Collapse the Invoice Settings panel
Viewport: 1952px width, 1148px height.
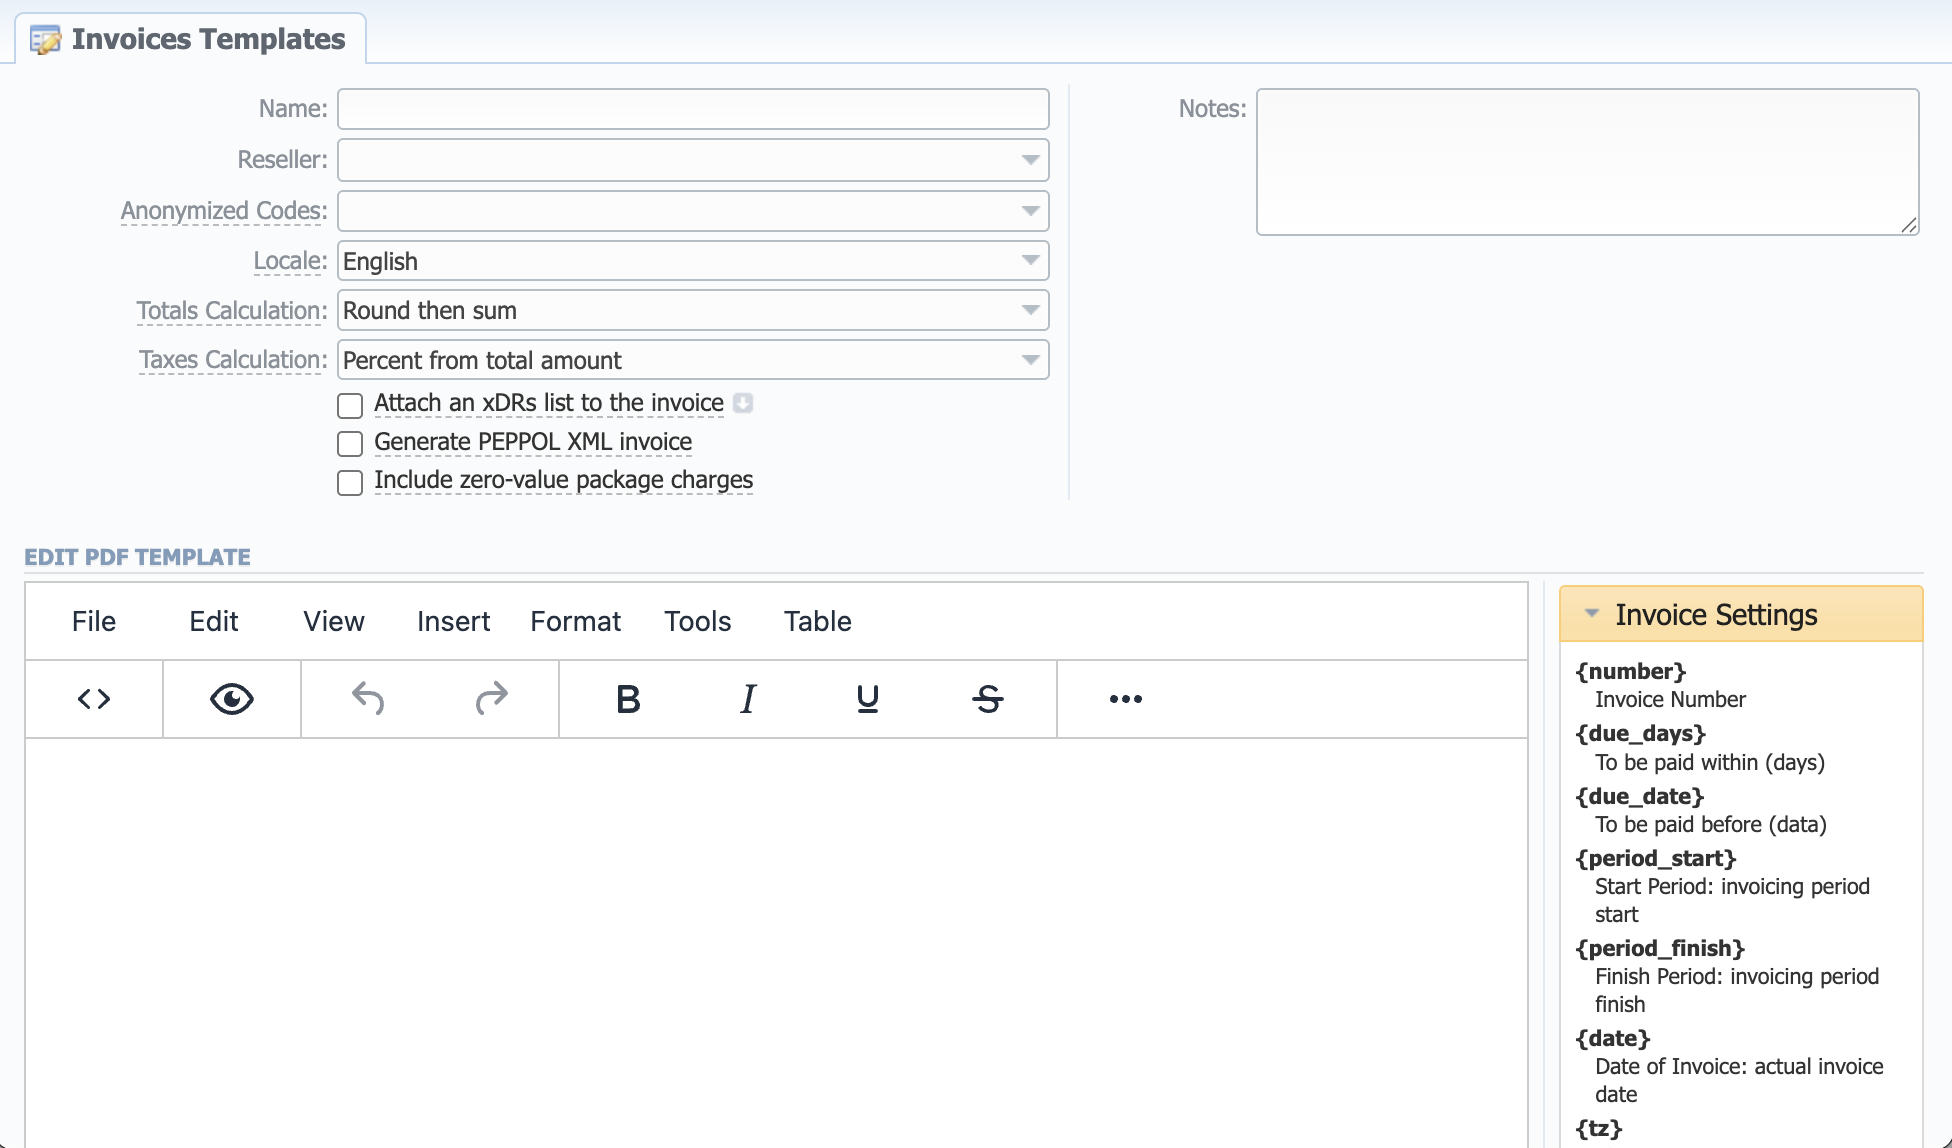[1593, 614]
